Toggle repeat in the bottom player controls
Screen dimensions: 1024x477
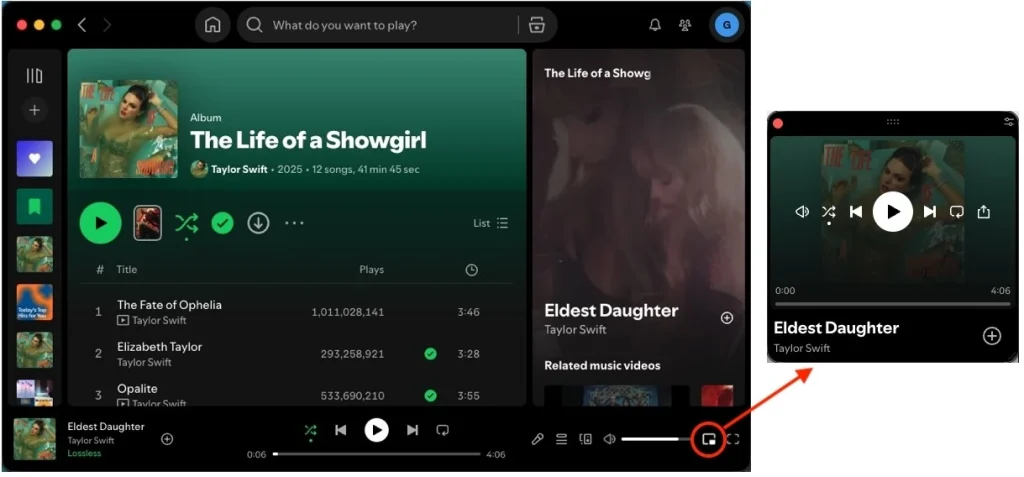tap(443, 430)
